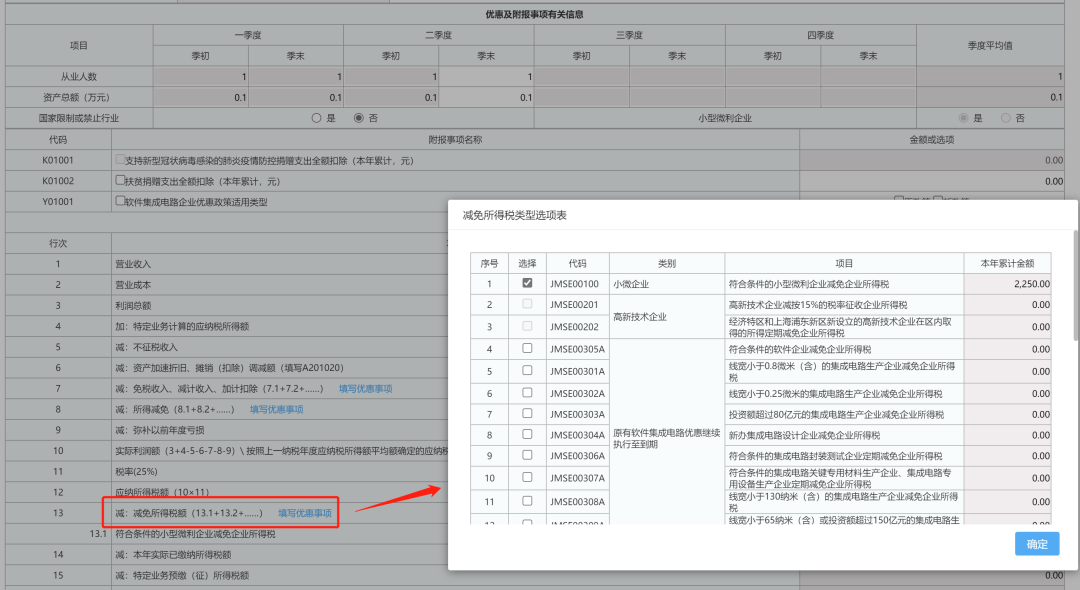
Task: Click row 2 营业成本 label
Action: pos(132,285)
